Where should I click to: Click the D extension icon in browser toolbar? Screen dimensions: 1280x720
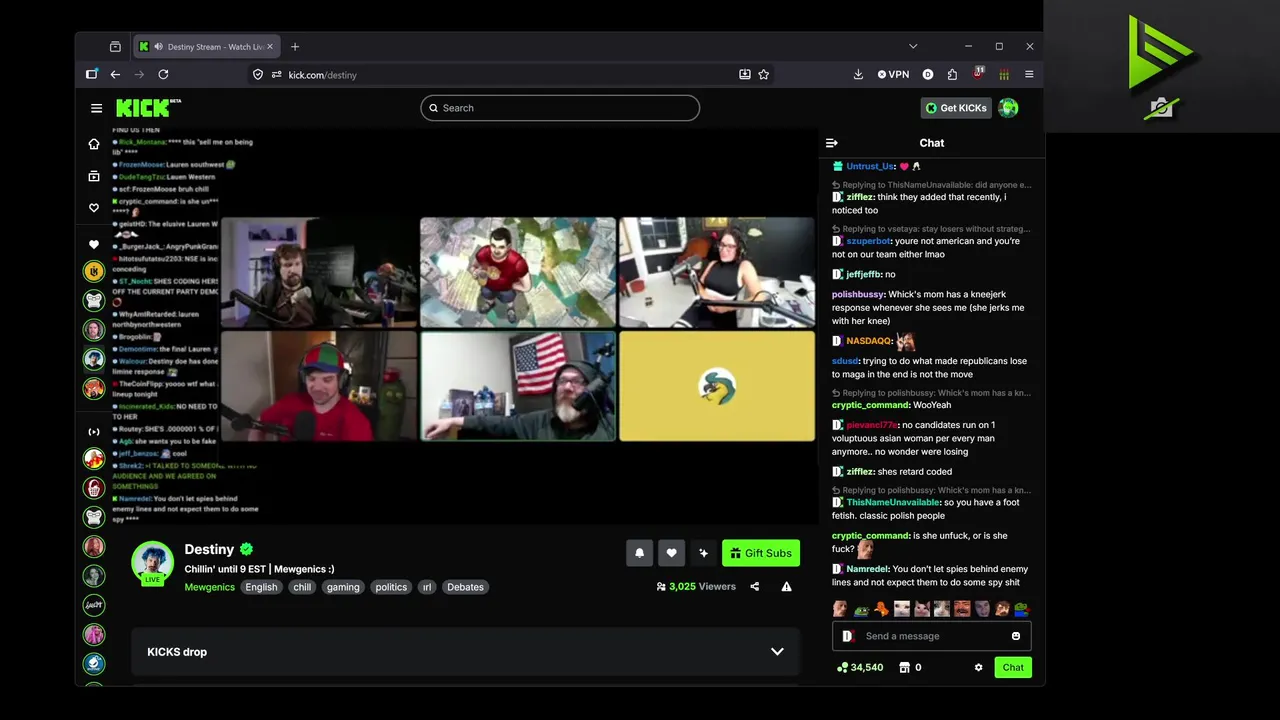928,74
